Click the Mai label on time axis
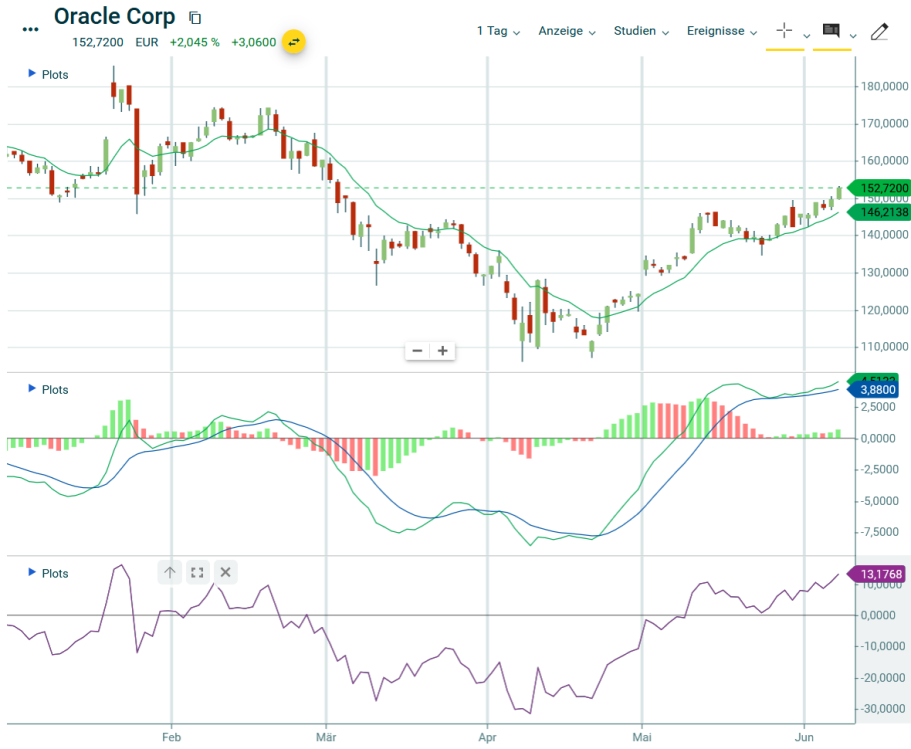The height and width of the screenshot is (749, 911). (642, 737)
